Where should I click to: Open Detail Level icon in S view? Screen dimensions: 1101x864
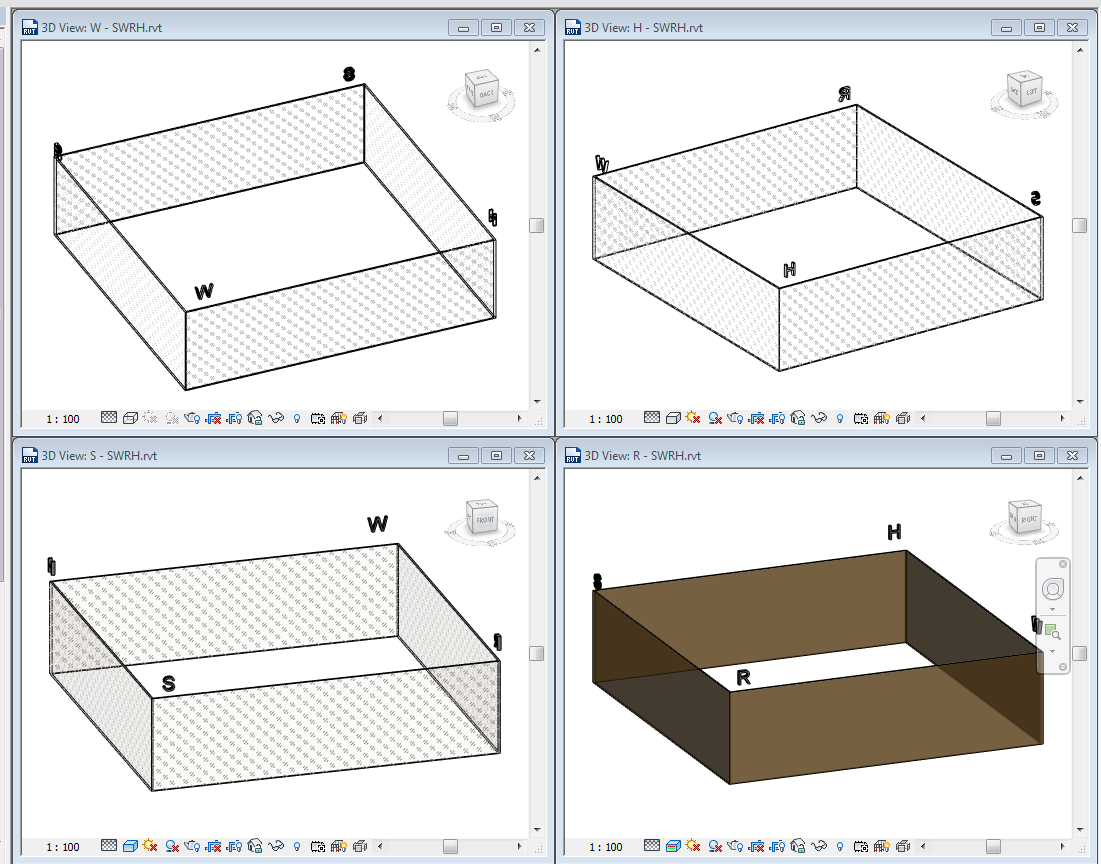pos(108,846)
